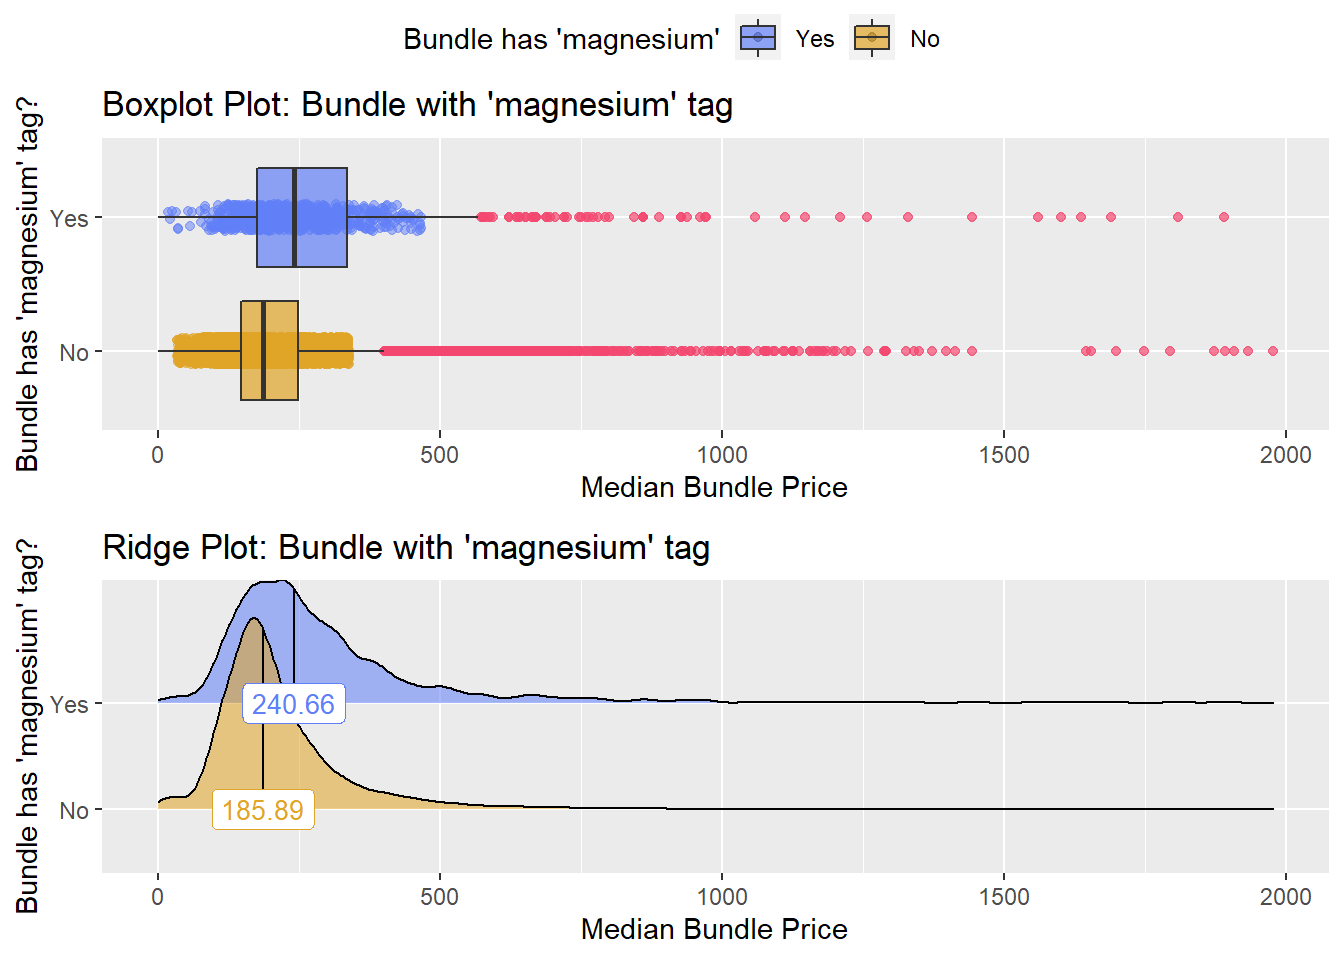Click the blue 'Yes' legend key icon
The height and width of the screenshot is (960, 1344).
tap(758, 39)
